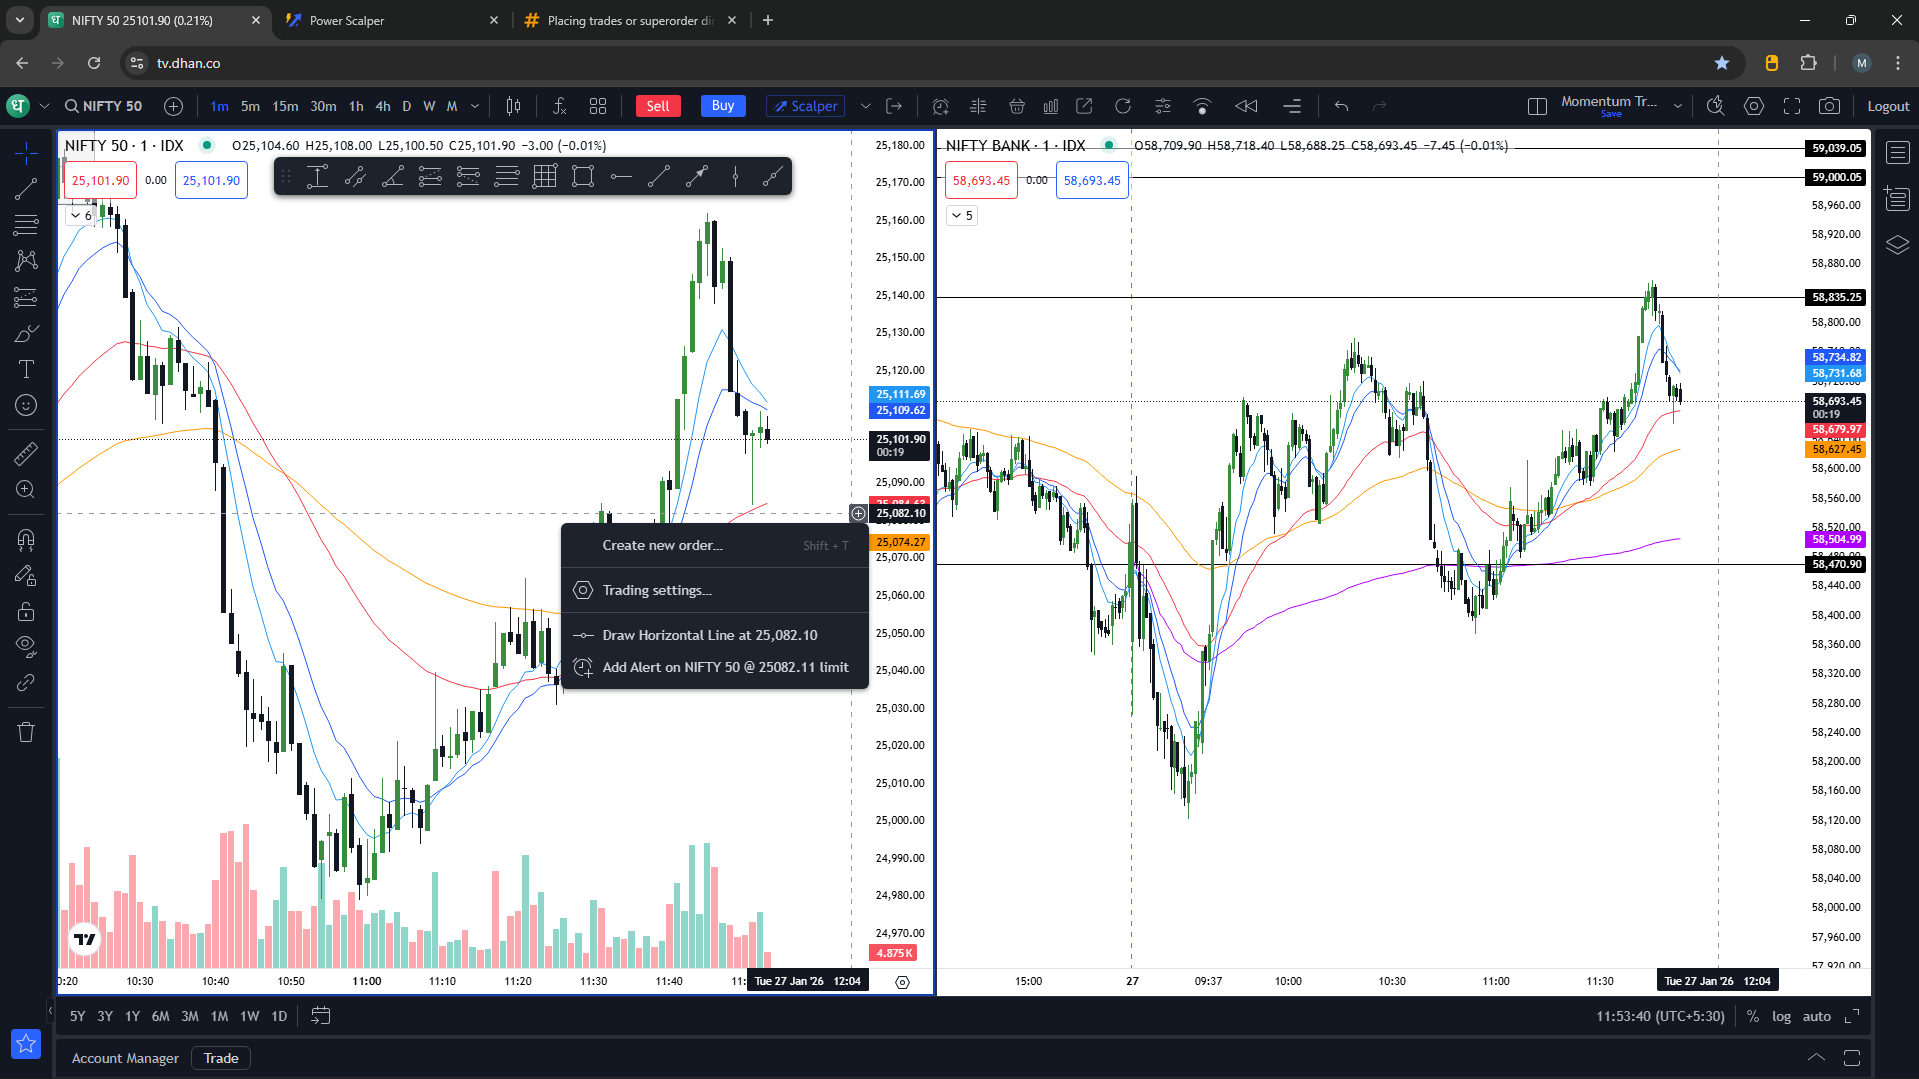This screenshot has height=1079, width=1919.
Task: Take a chart snapshot with camera icon
Action: 1829,106
